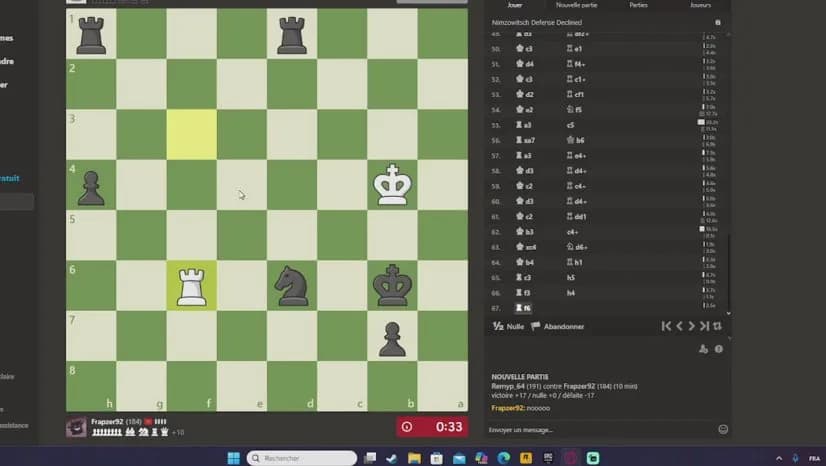The width and height of the screenshot is (826, 466).
Task: Click the white rook on f6
Action: [x=191, y=286]
